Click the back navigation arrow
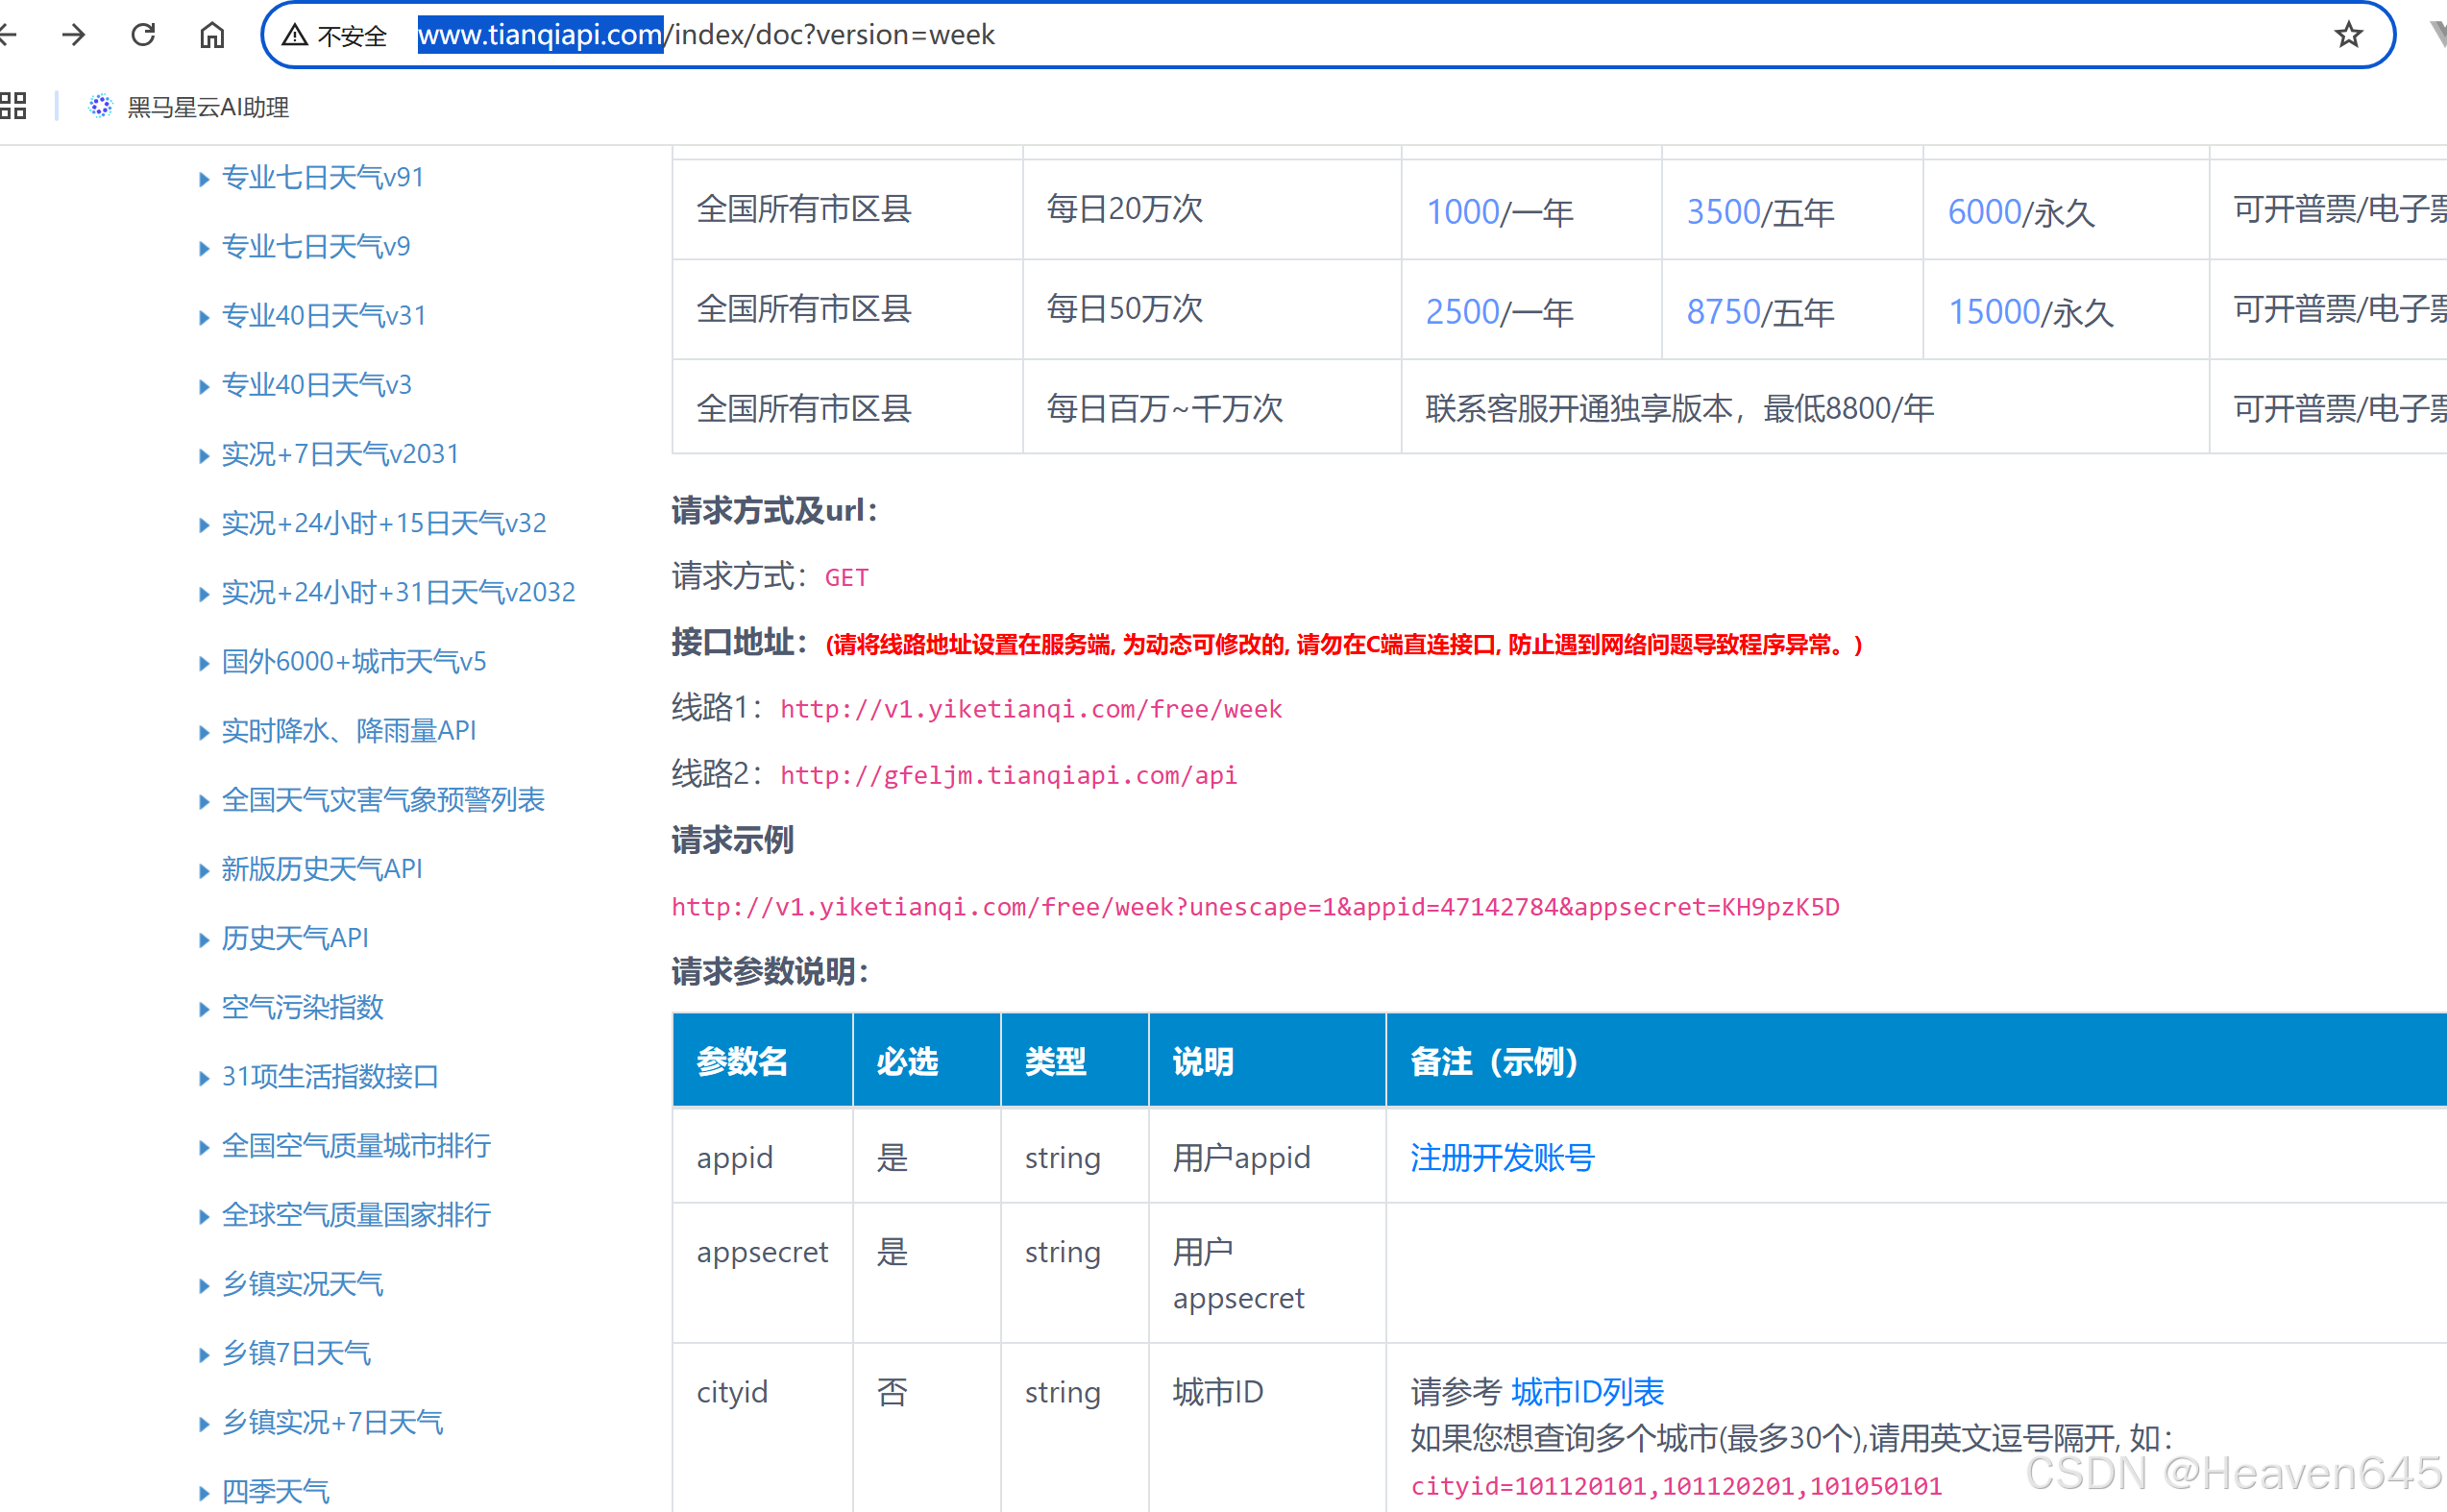 [8, 35]
